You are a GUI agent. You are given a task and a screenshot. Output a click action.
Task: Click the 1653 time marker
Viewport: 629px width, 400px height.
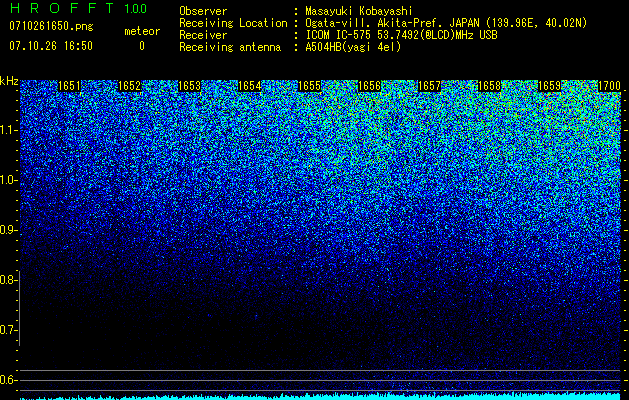(x=189, y=86)
